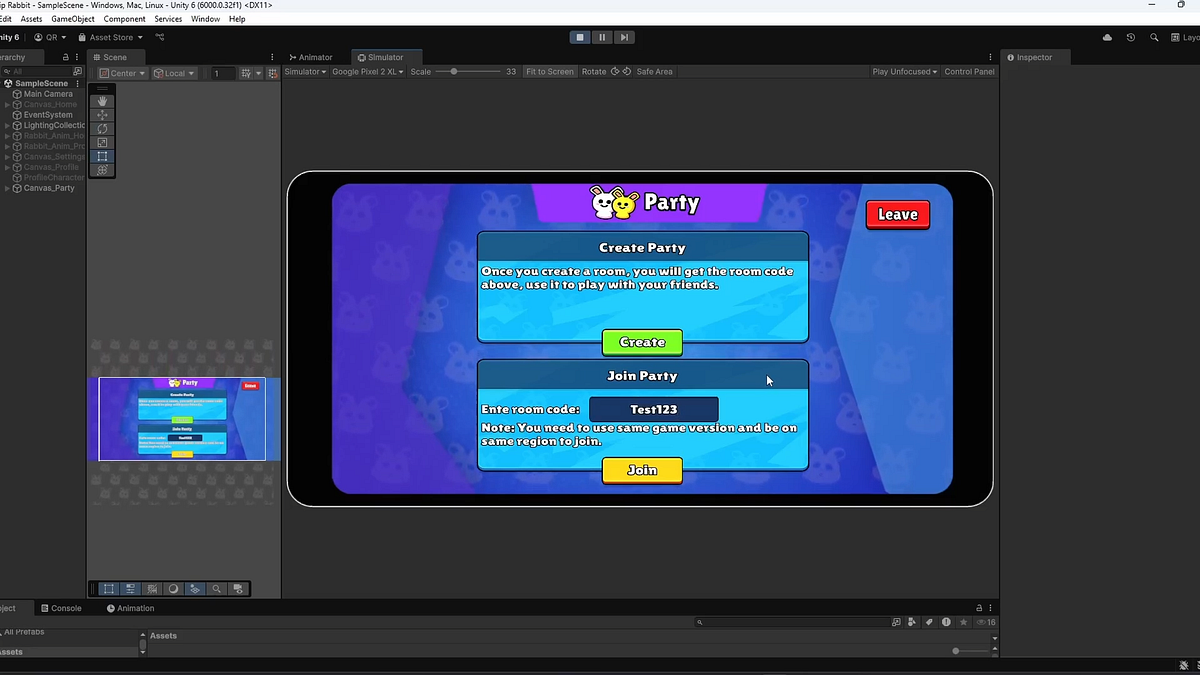Select the Rotate tool
1200x675 pixels.
102,128
